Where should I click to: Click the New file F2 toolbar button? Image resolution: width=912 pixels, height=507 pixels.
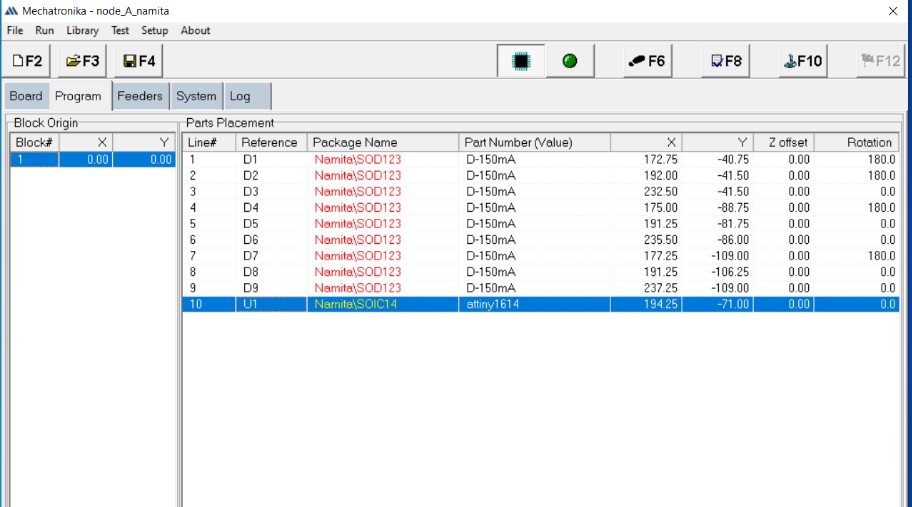27,60
